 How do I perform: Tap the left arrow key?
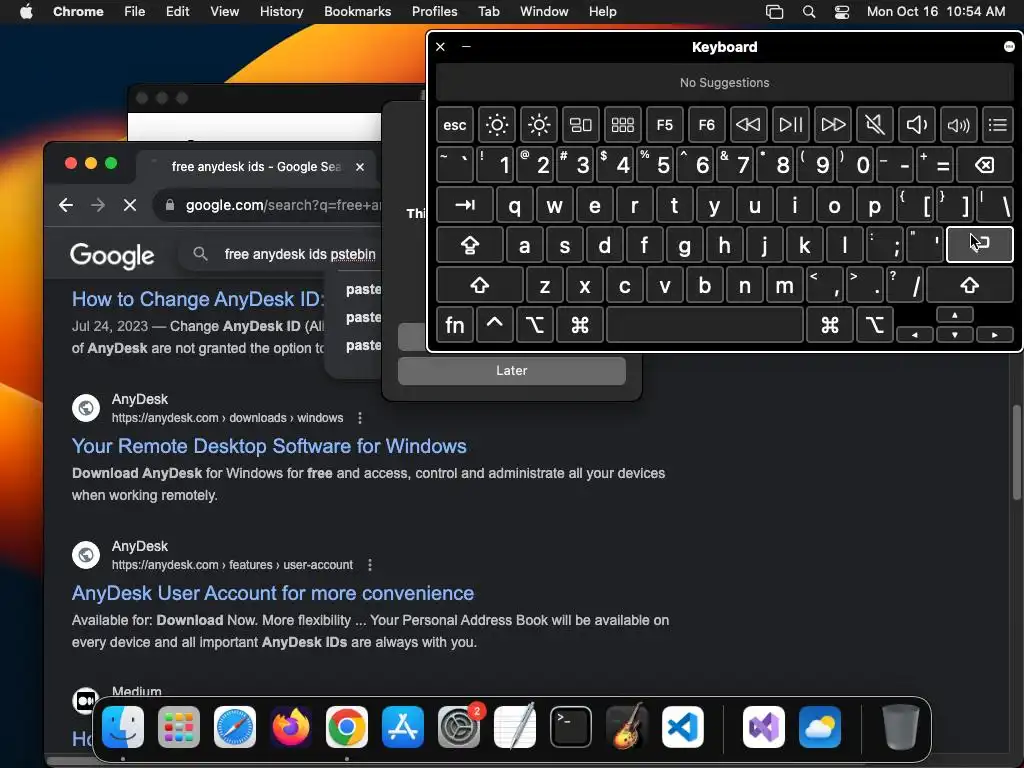[914, 334]
